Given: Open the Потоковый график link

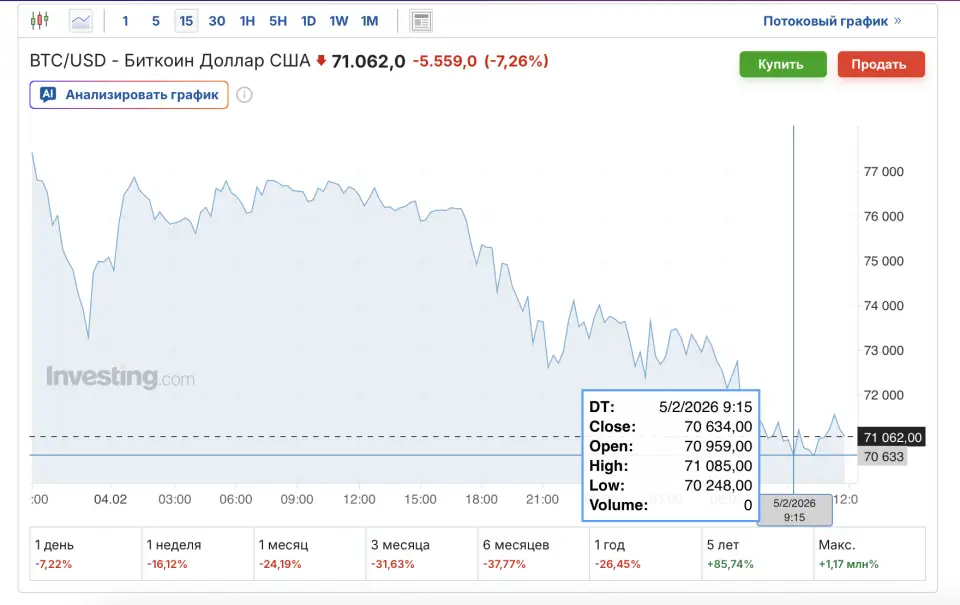Looking at the screenshot, I should point(824,21).
